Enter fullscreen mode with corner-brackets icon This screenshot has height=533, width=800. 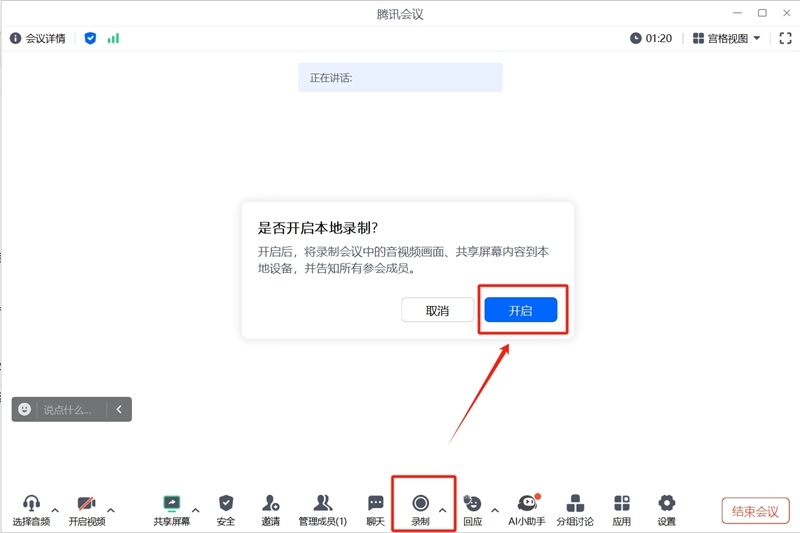(785, 38)
